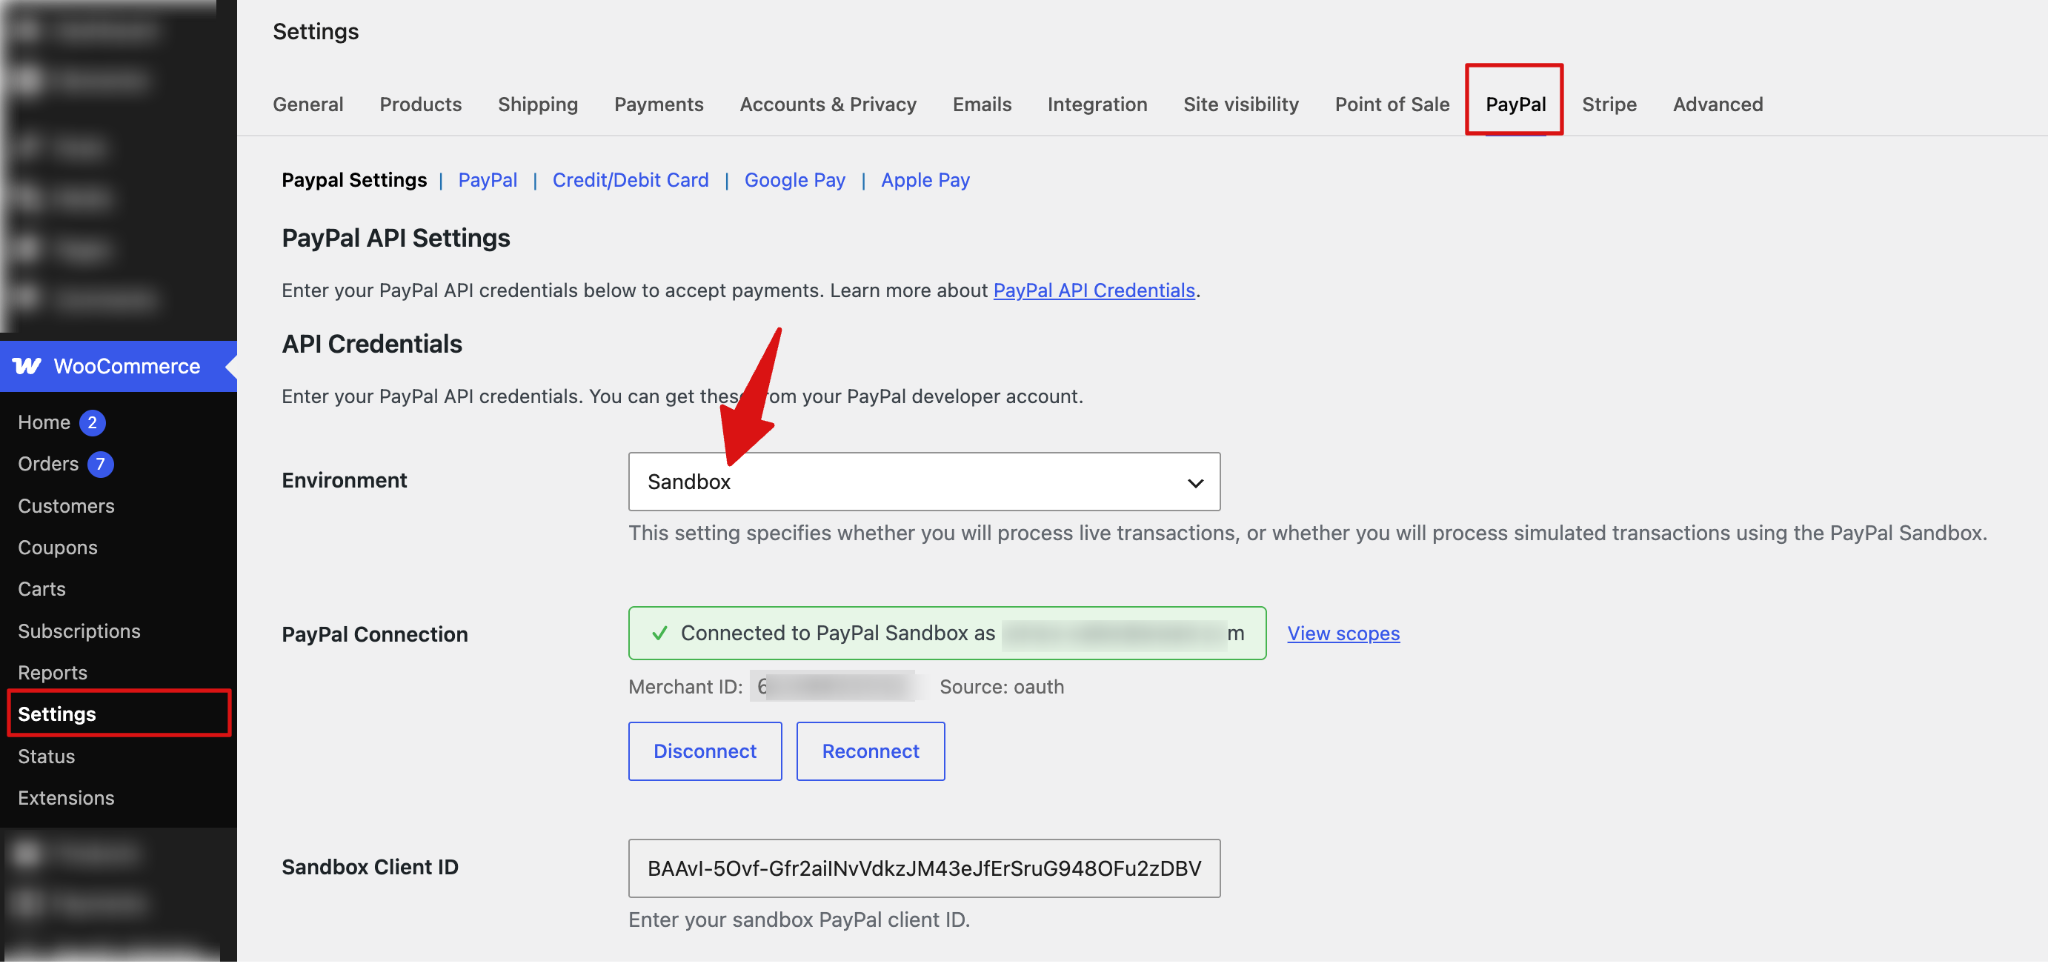Switch to the Emails tab
Viewport: 2048px width, 962px height.
click(x=982, y=104)
